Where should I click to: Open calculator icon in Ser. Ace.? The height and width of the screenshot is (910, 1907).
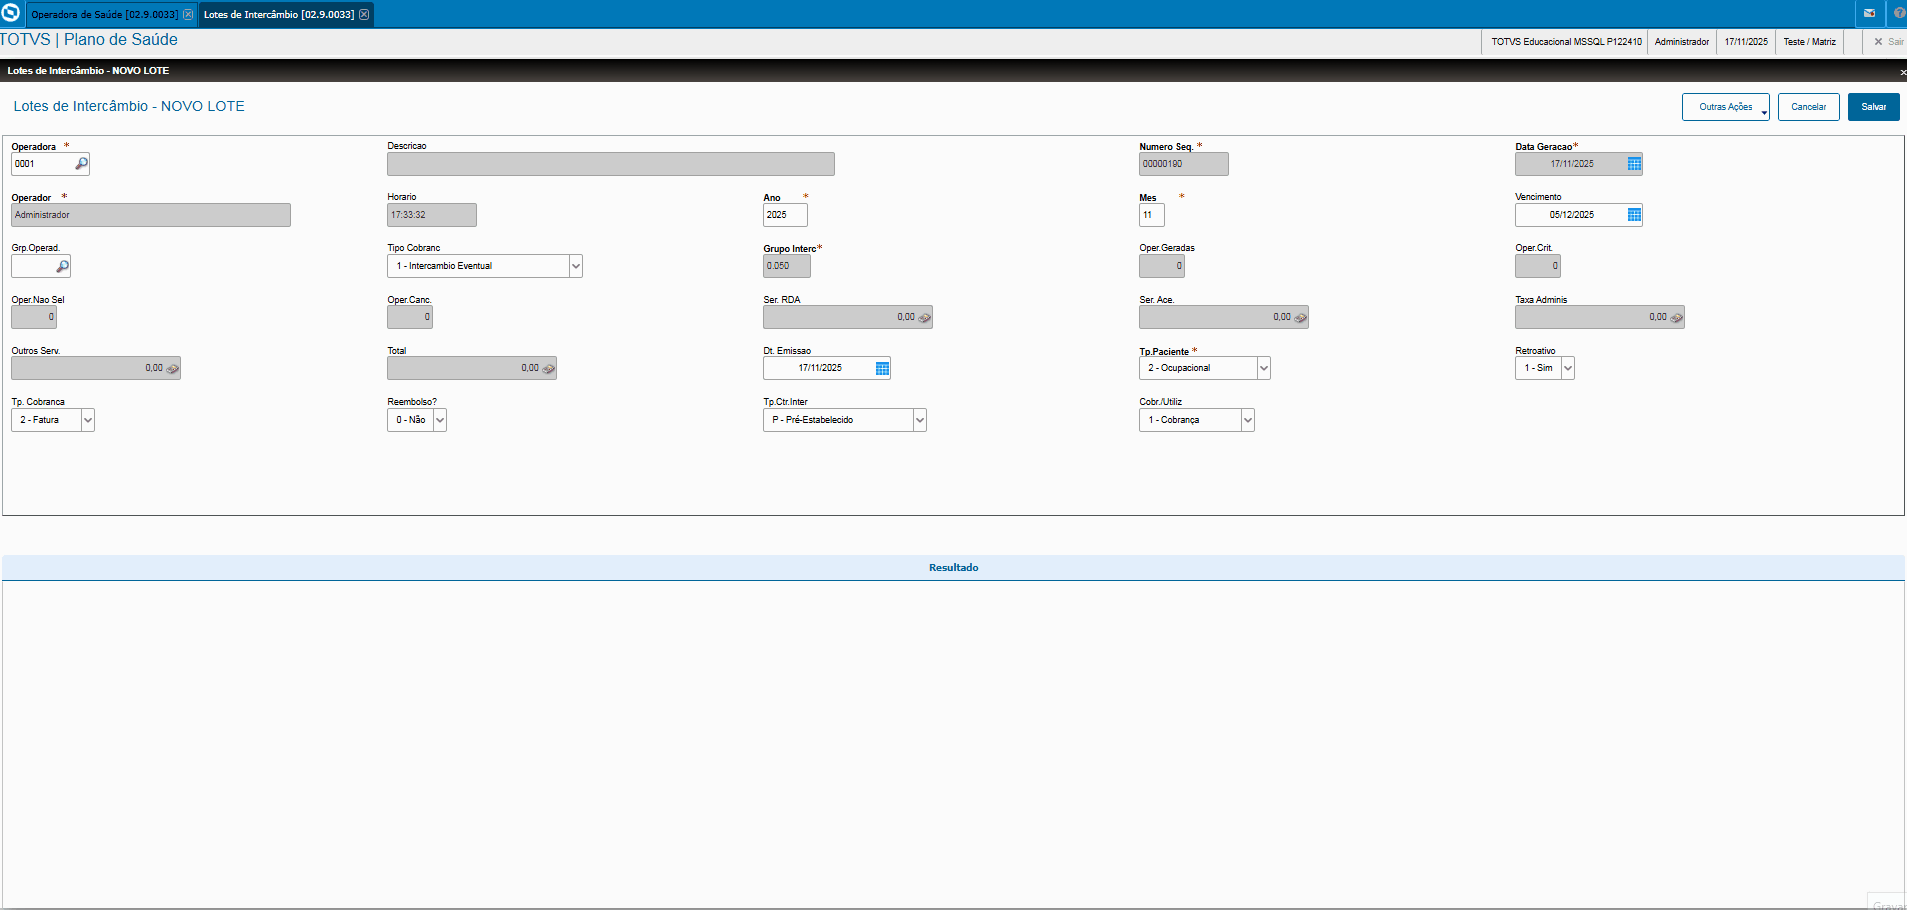[1301, 318]
